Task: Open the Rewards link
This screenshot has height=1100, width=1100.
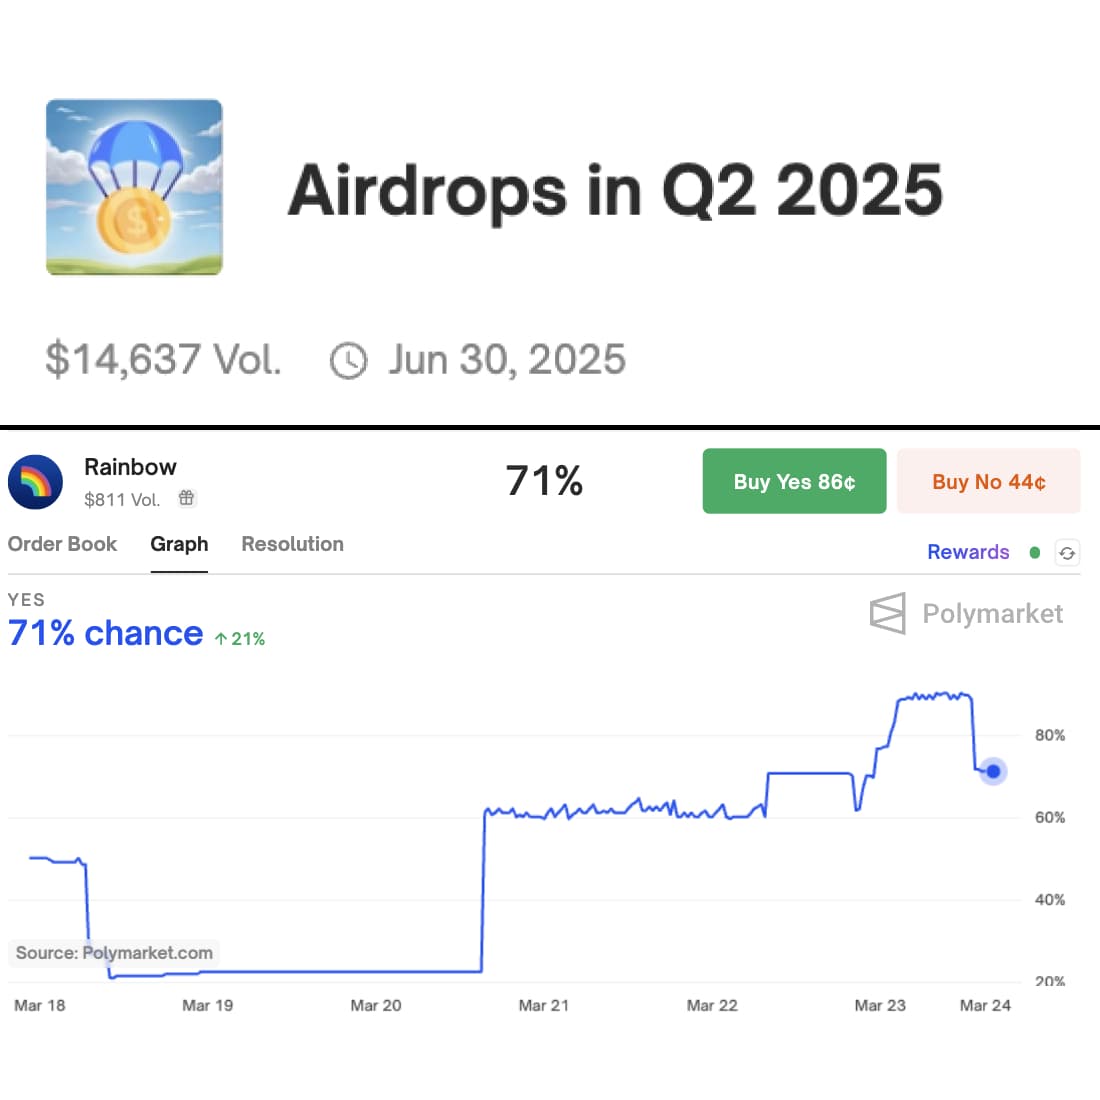Action: pyautogui.click(x=968, y=552)
